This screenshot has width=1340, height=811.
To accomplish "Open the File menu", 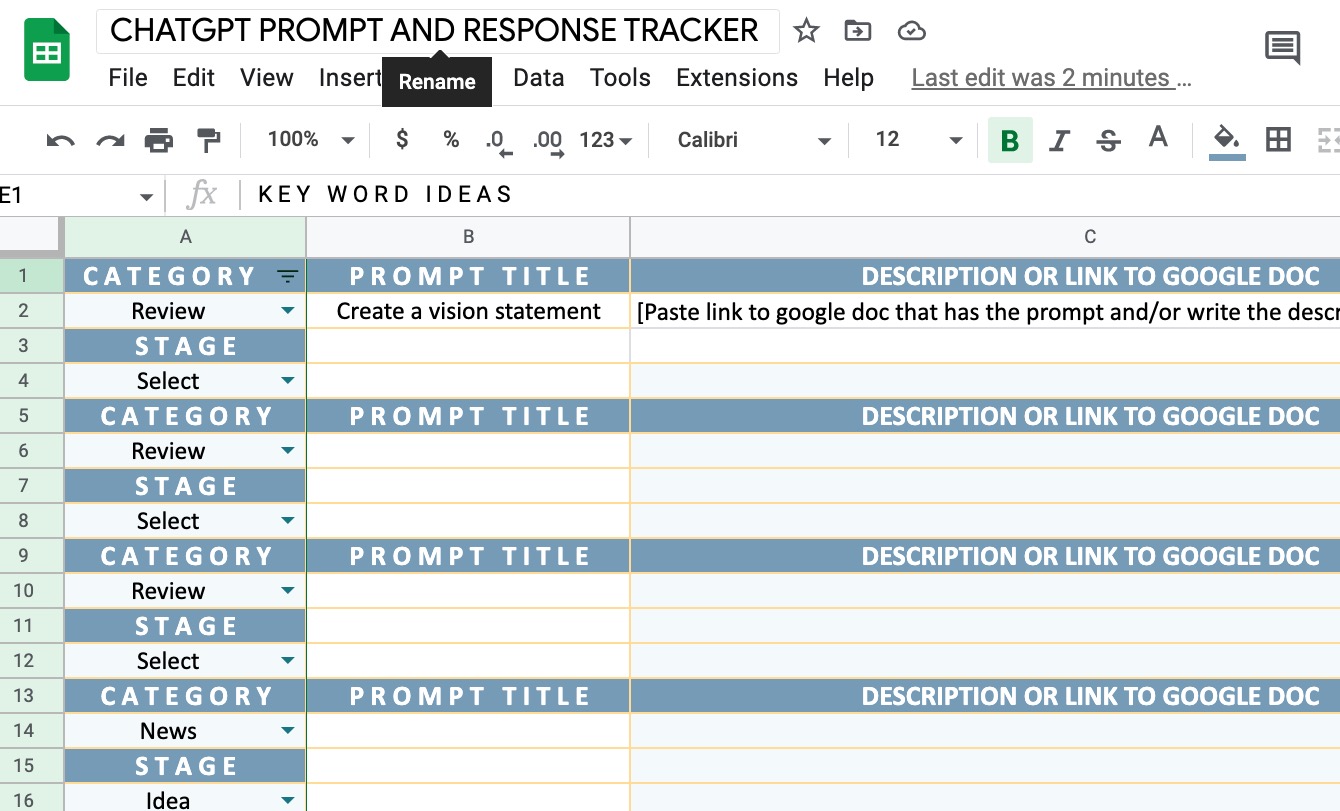I will (128, 77).
